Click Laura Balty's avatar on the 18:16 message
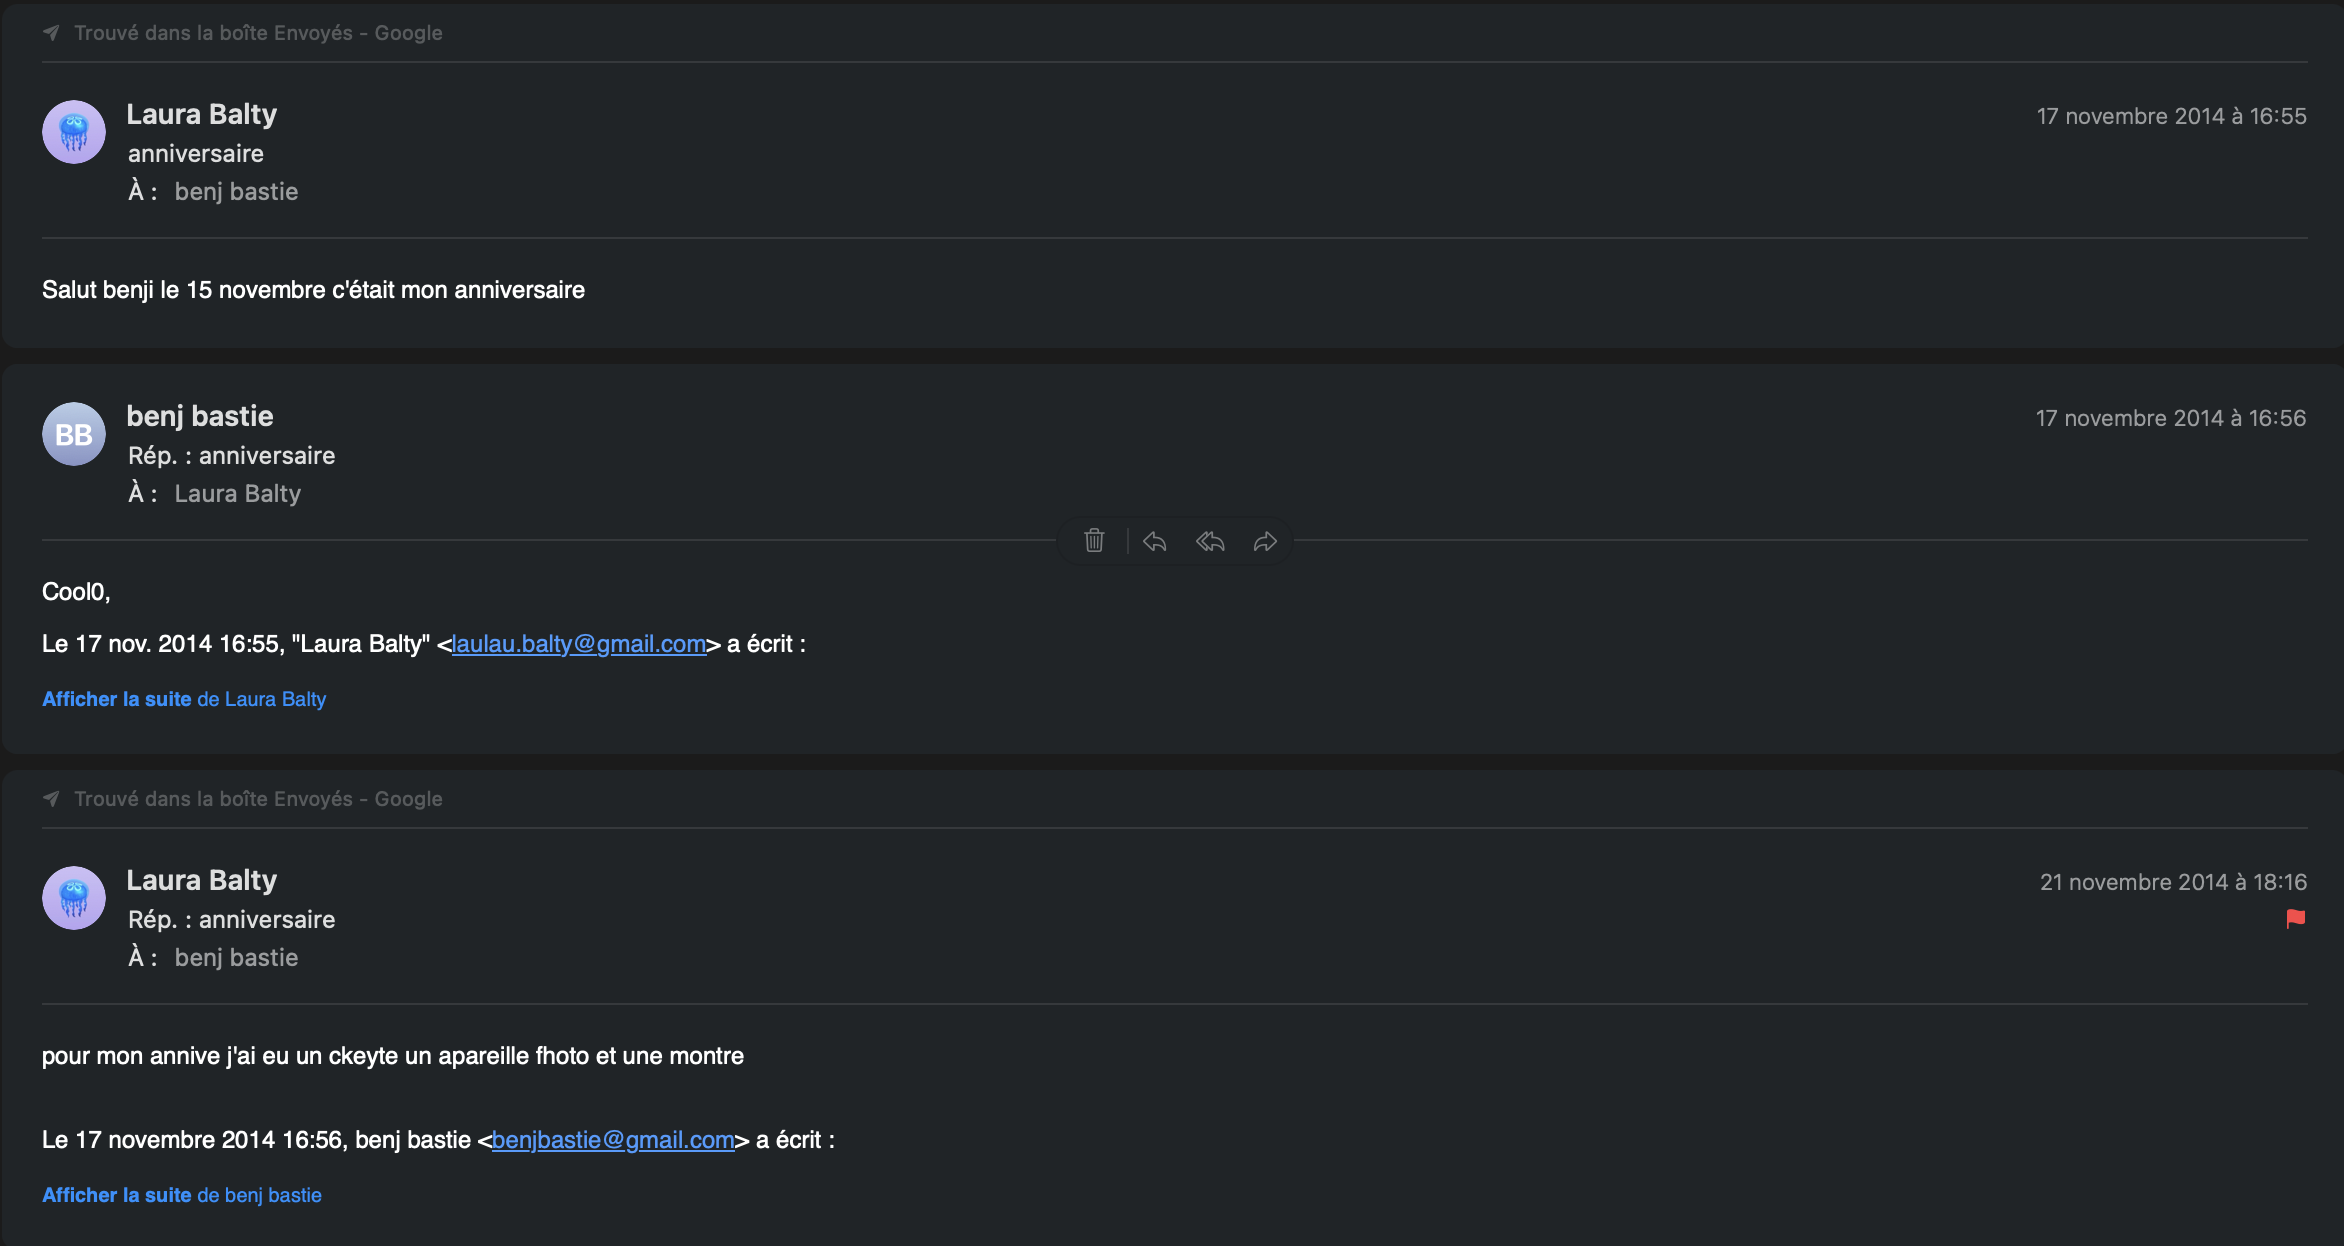2344x1246 pixels. (x=74, y=898)
